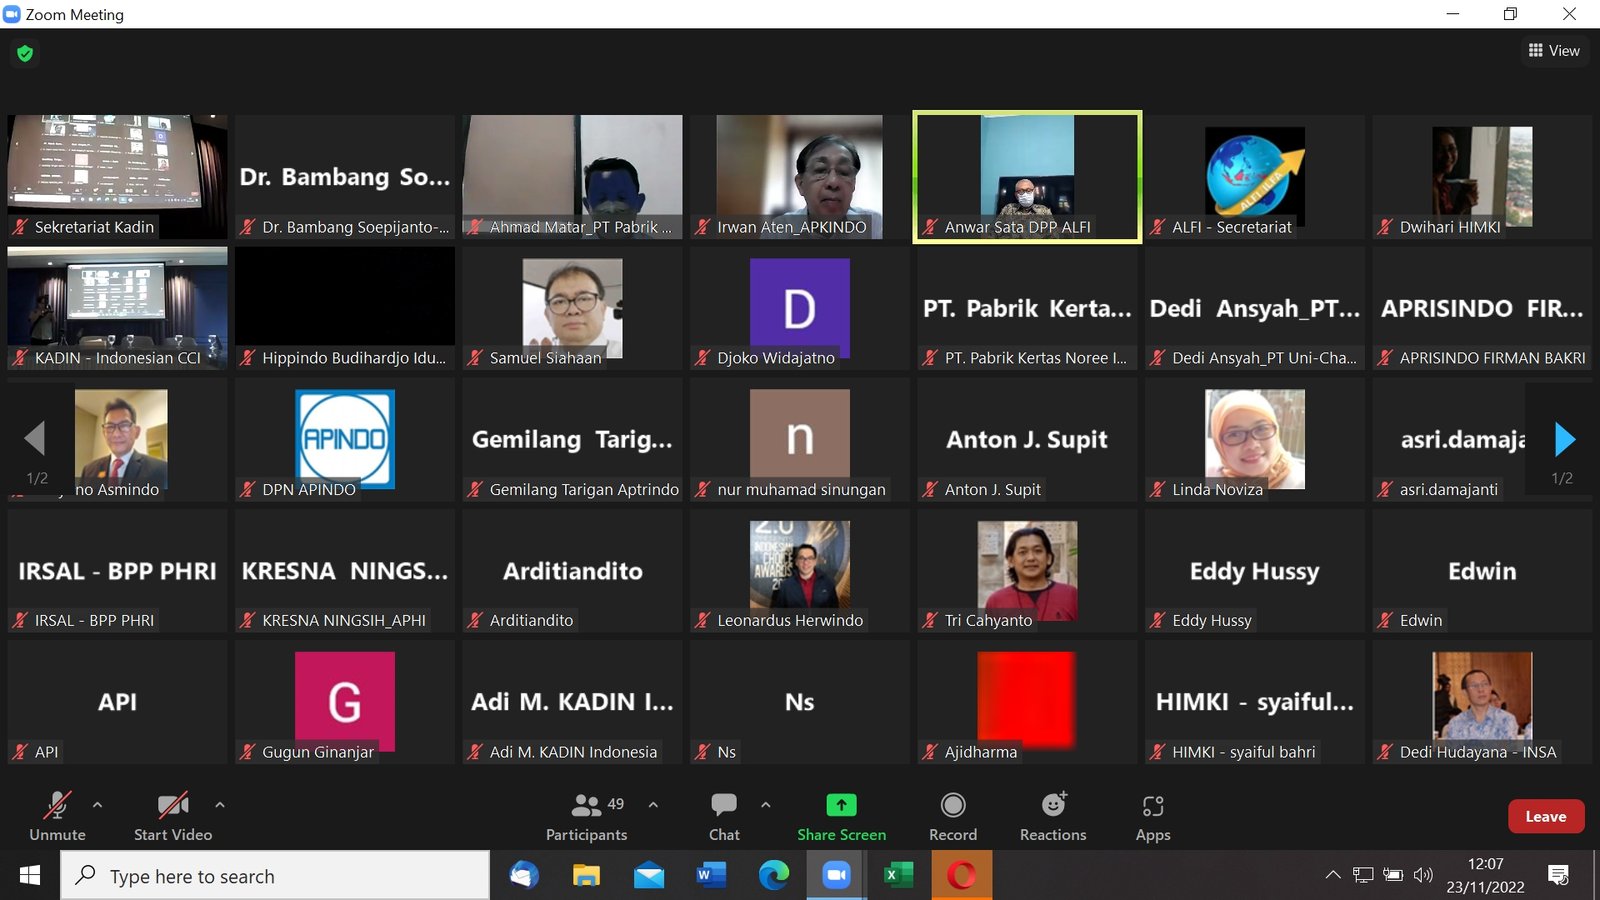Open the Chat panel

(724, 816)
